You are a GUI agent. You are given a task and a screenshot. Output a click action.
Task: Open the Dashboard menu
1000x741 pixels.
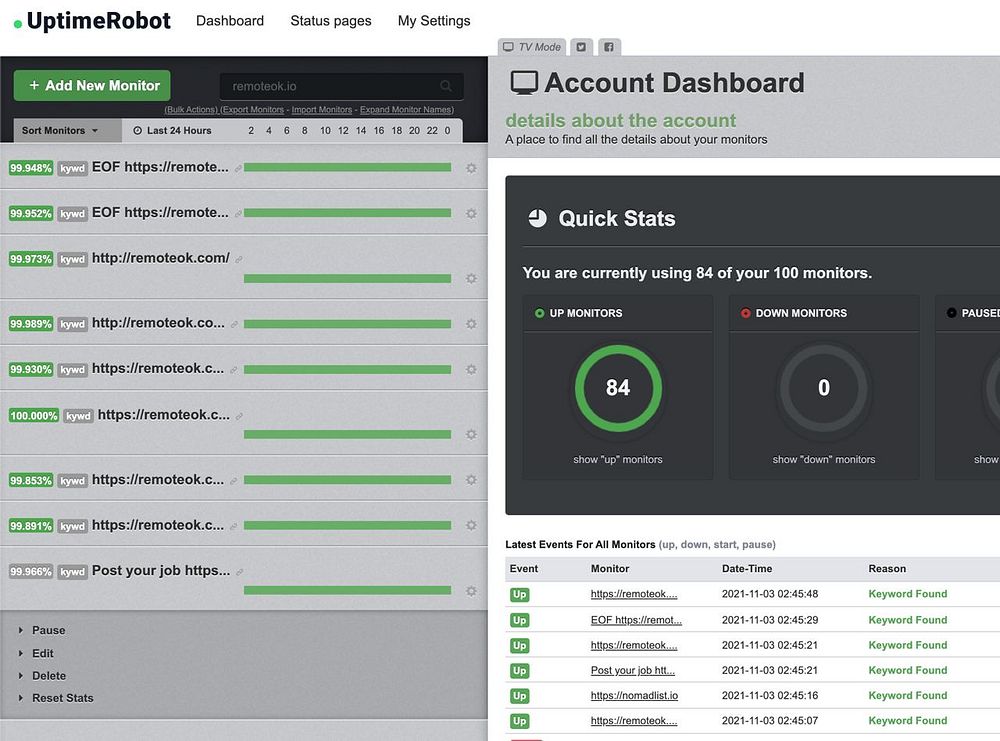[x=230, y=21]
